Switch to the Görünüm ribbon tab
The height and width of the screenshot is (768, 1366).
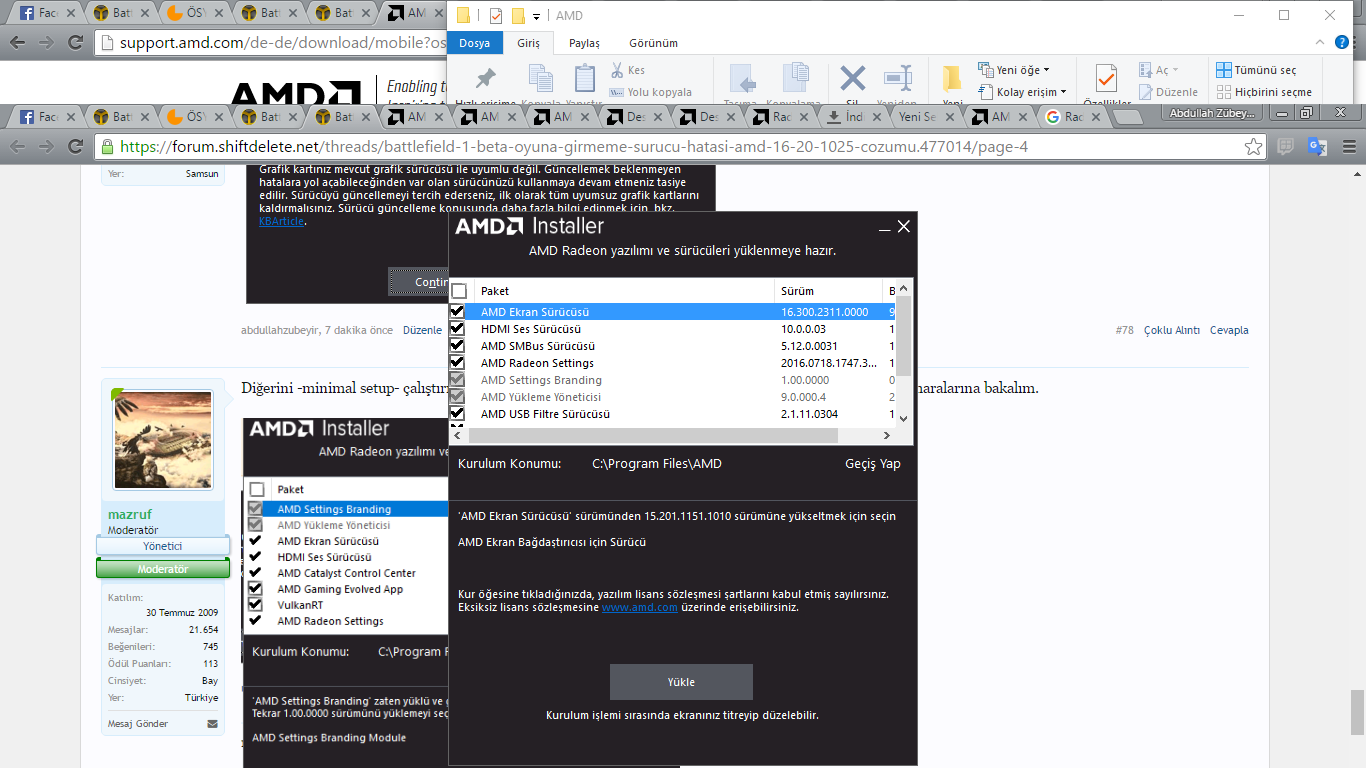click(x=654, y=43)
